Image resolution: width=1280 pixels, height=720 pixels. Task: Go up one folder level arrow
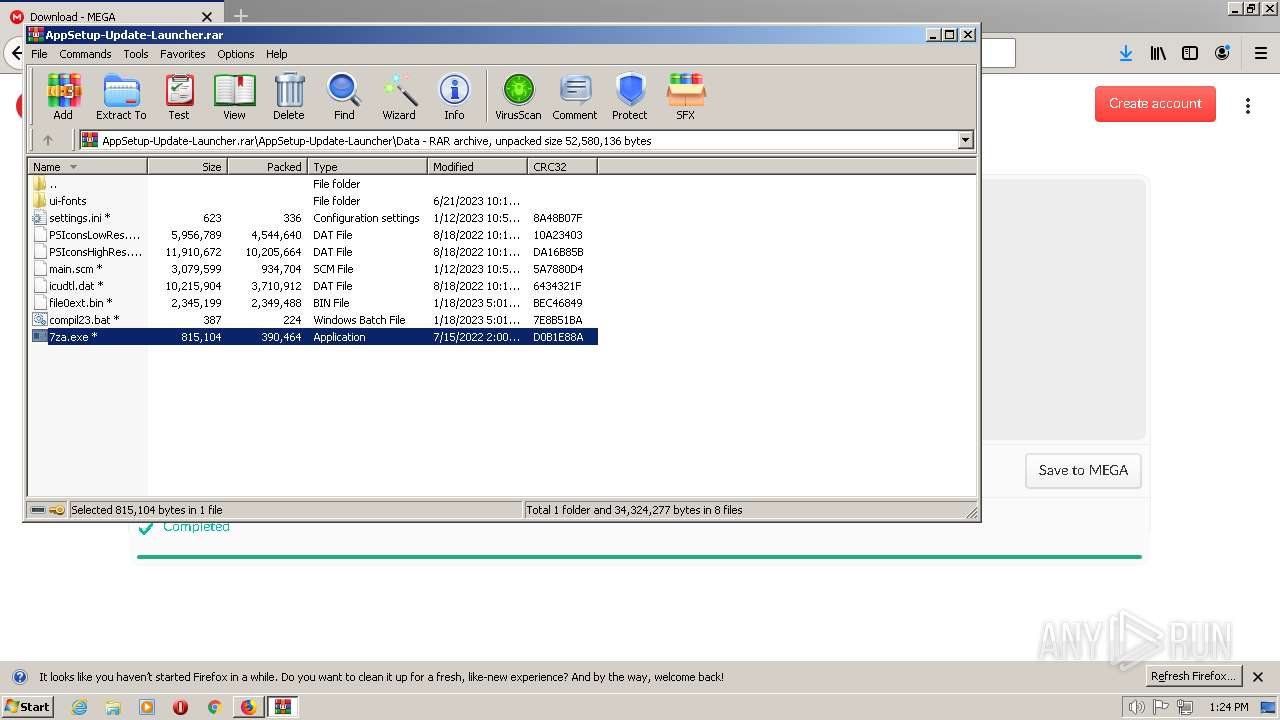point(47,141)
